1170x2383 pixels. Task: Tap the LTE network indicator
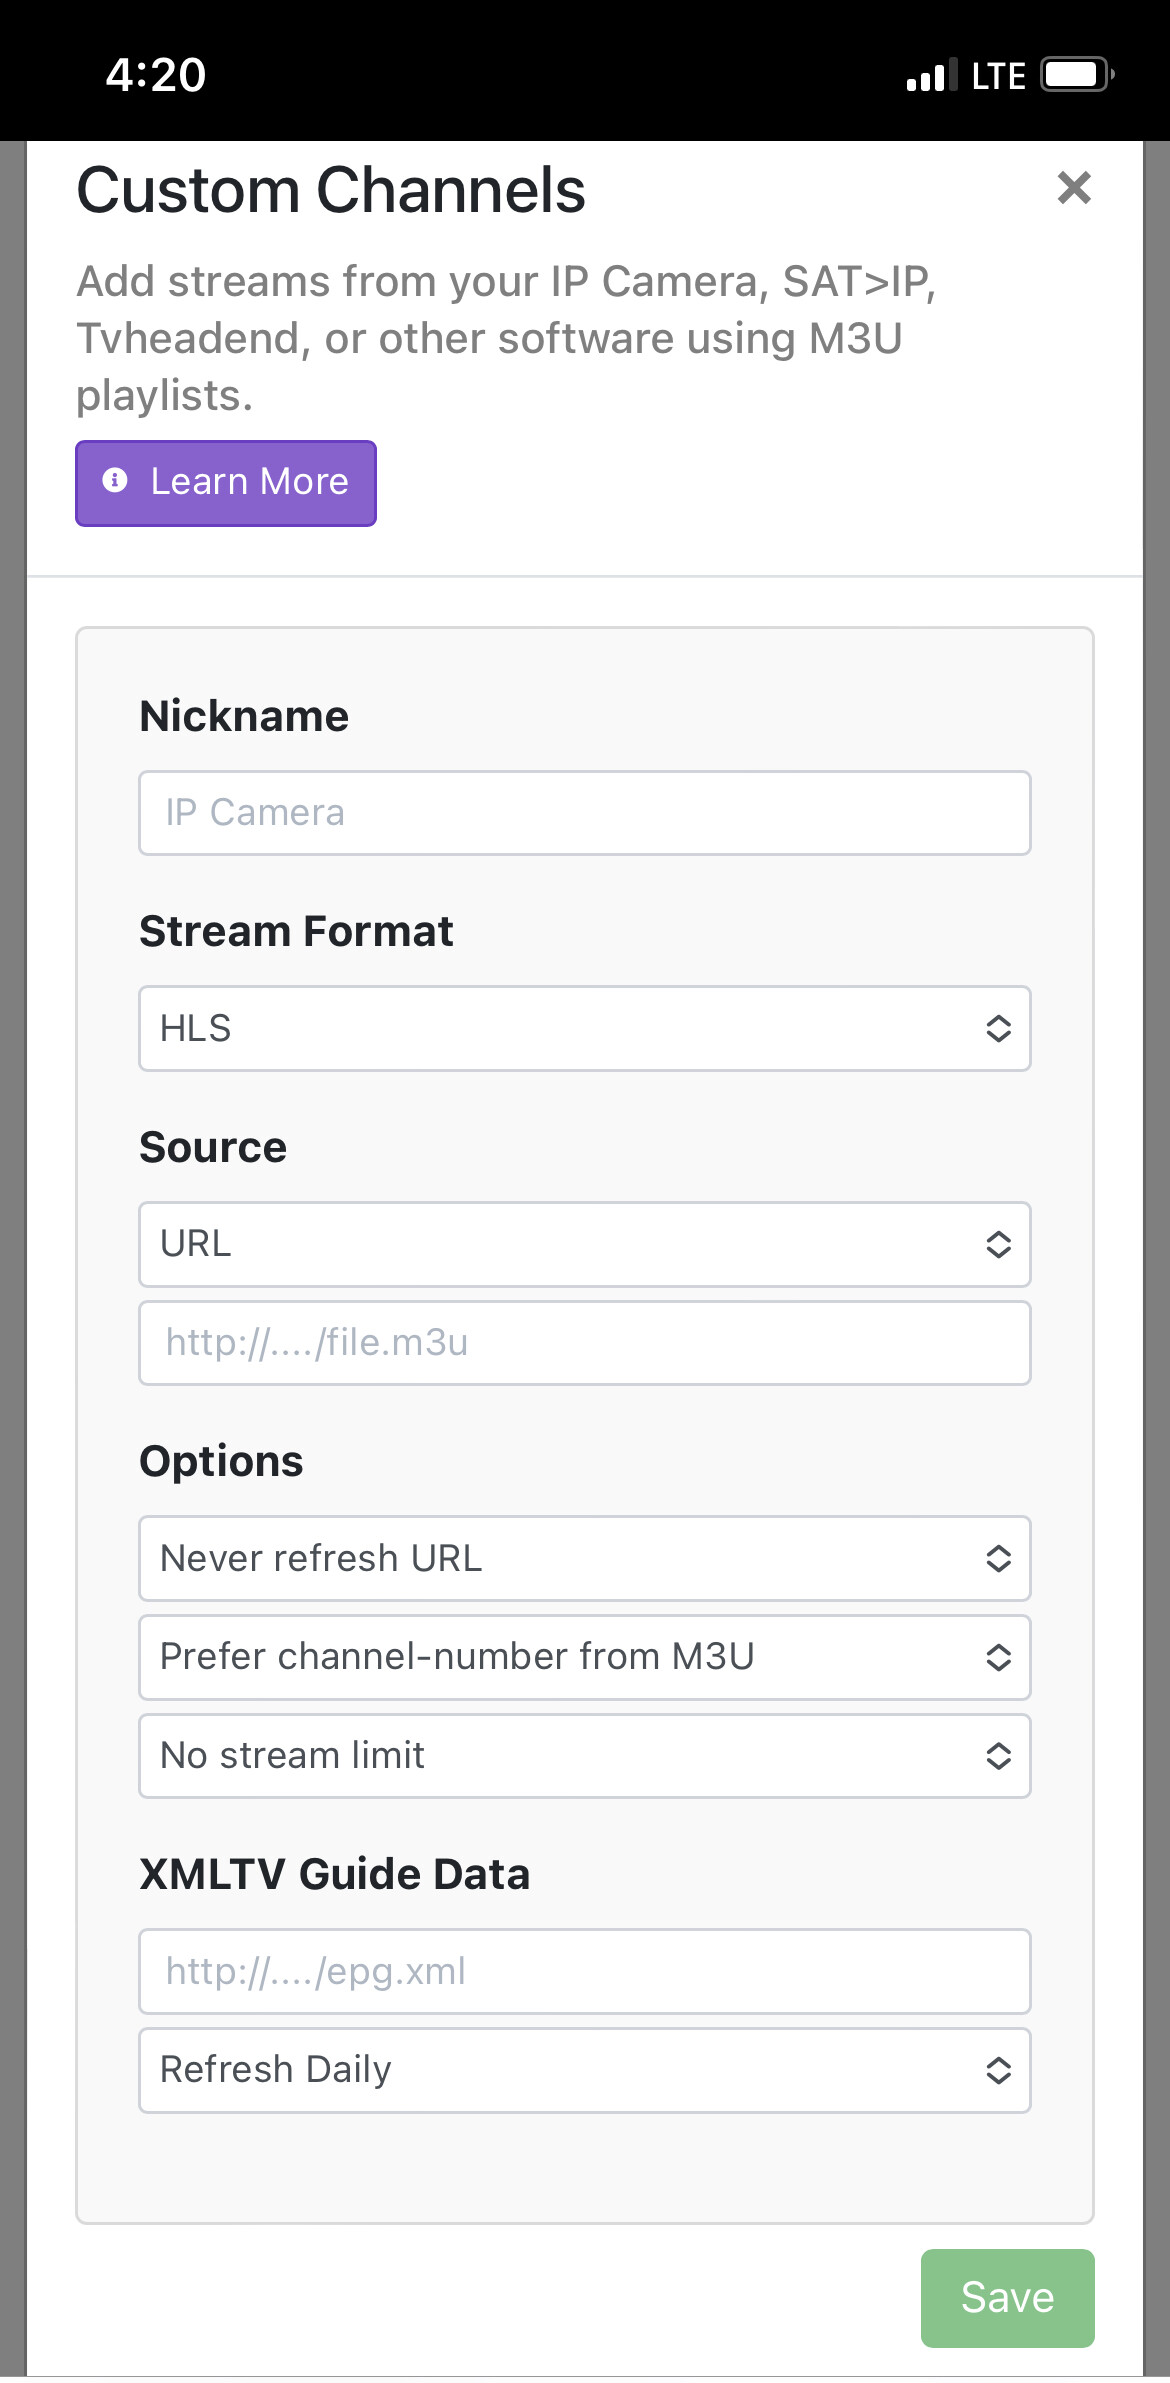coord(998,76)
